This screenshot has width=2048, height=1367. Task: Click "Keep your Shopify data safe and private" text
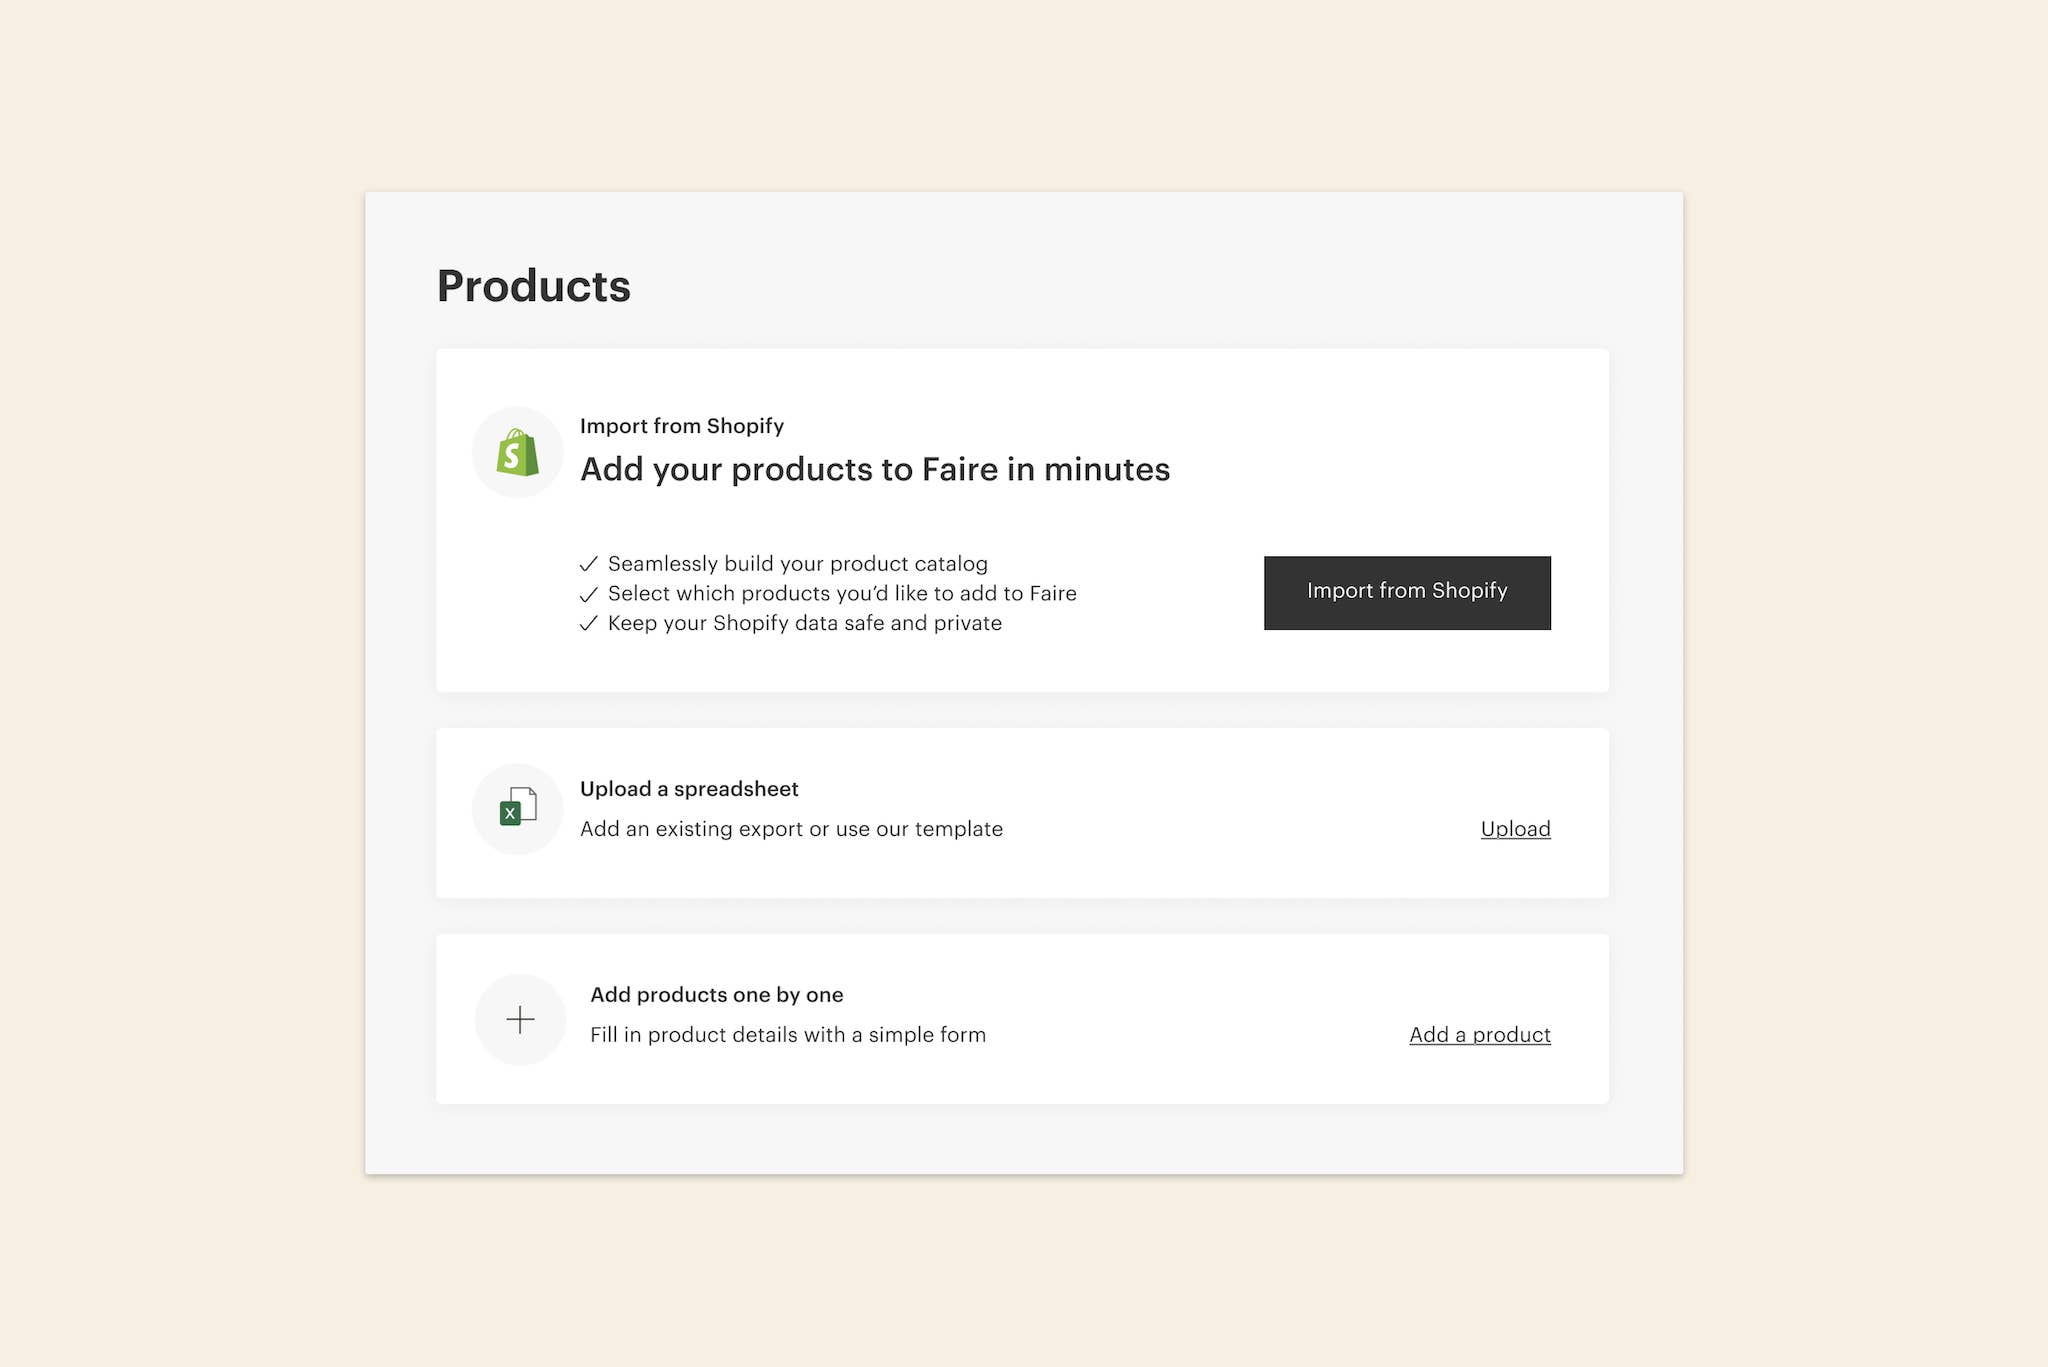804,623
